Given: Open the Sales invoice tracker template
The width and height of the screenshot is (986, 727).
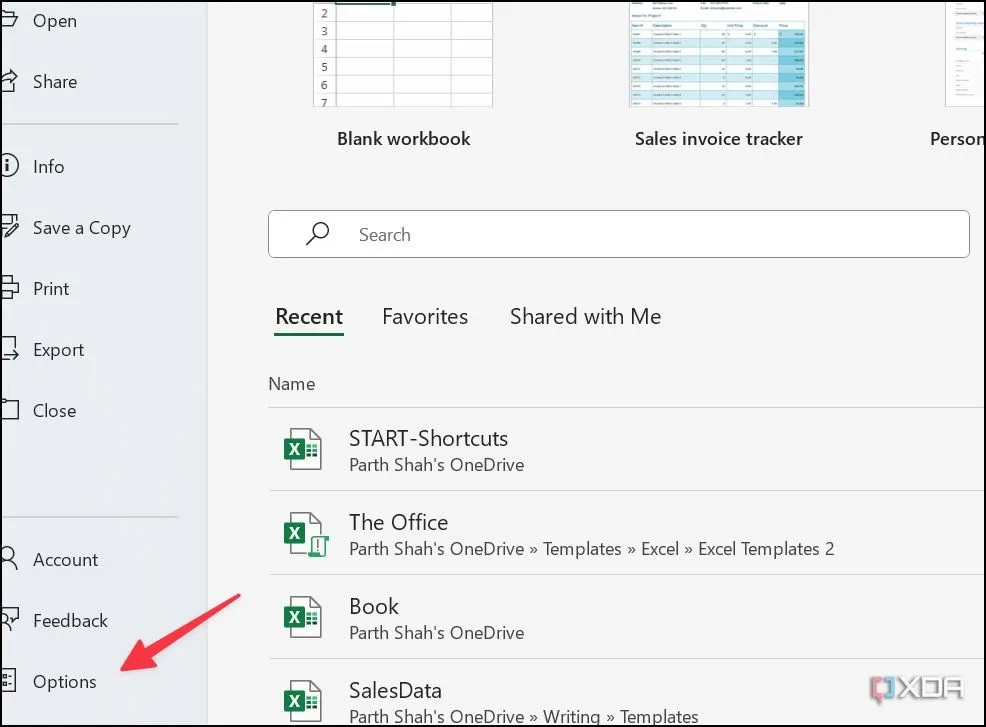Looking at the screenshot, I should (x=718, y=55).
